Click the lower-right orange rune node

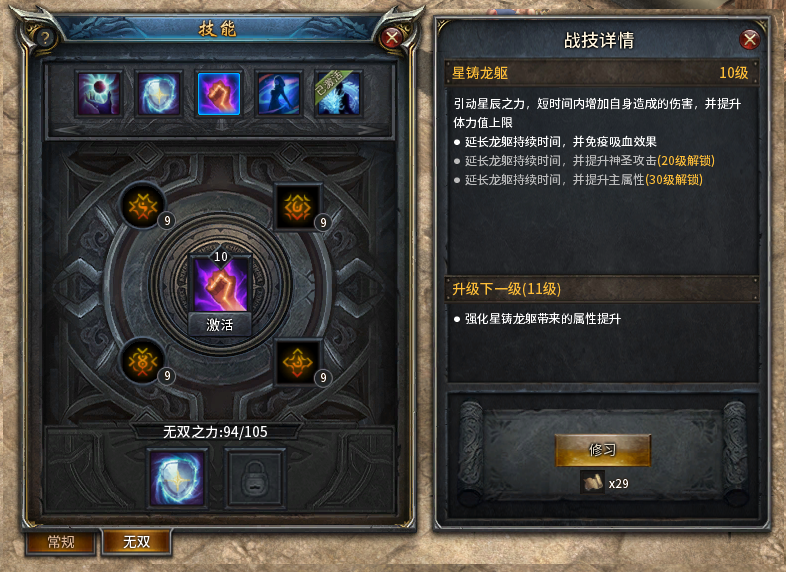(298, 361)
